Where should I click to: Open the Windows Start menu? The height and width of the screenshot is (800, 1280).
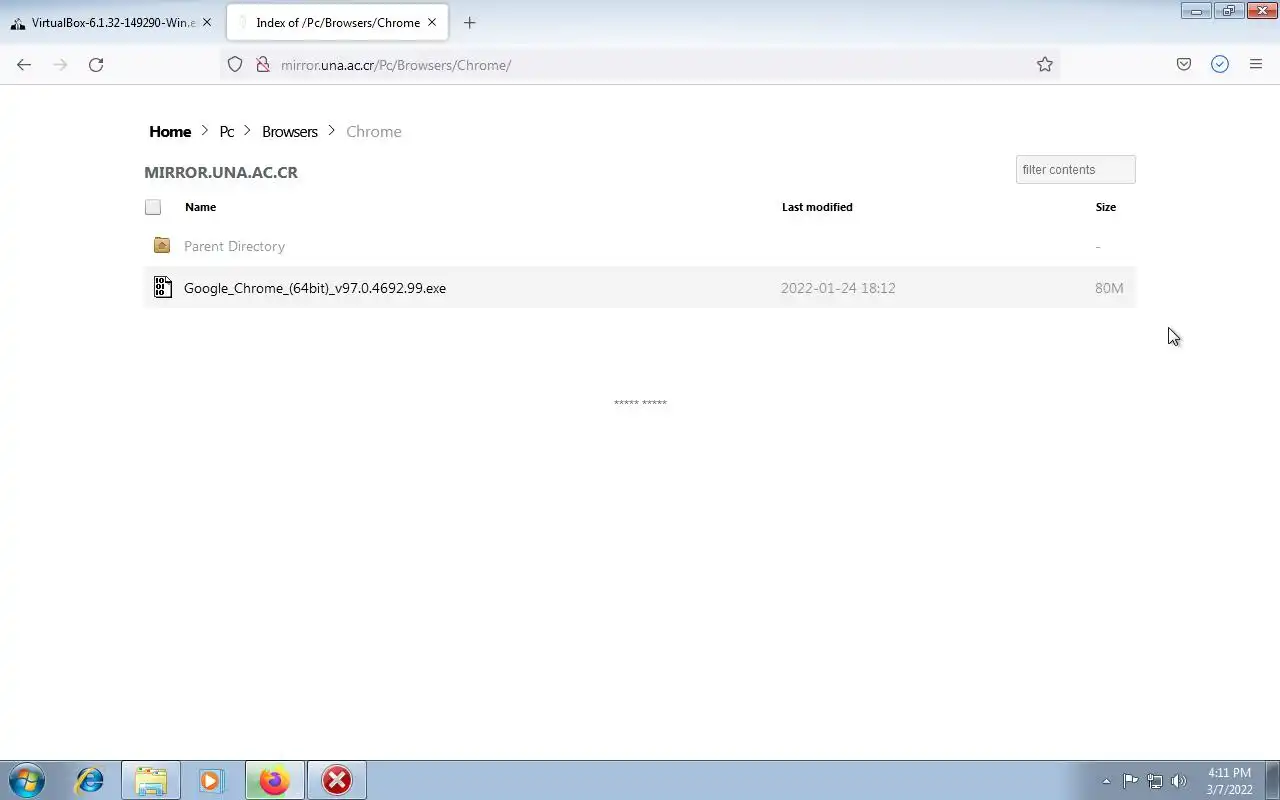[27, 780]
